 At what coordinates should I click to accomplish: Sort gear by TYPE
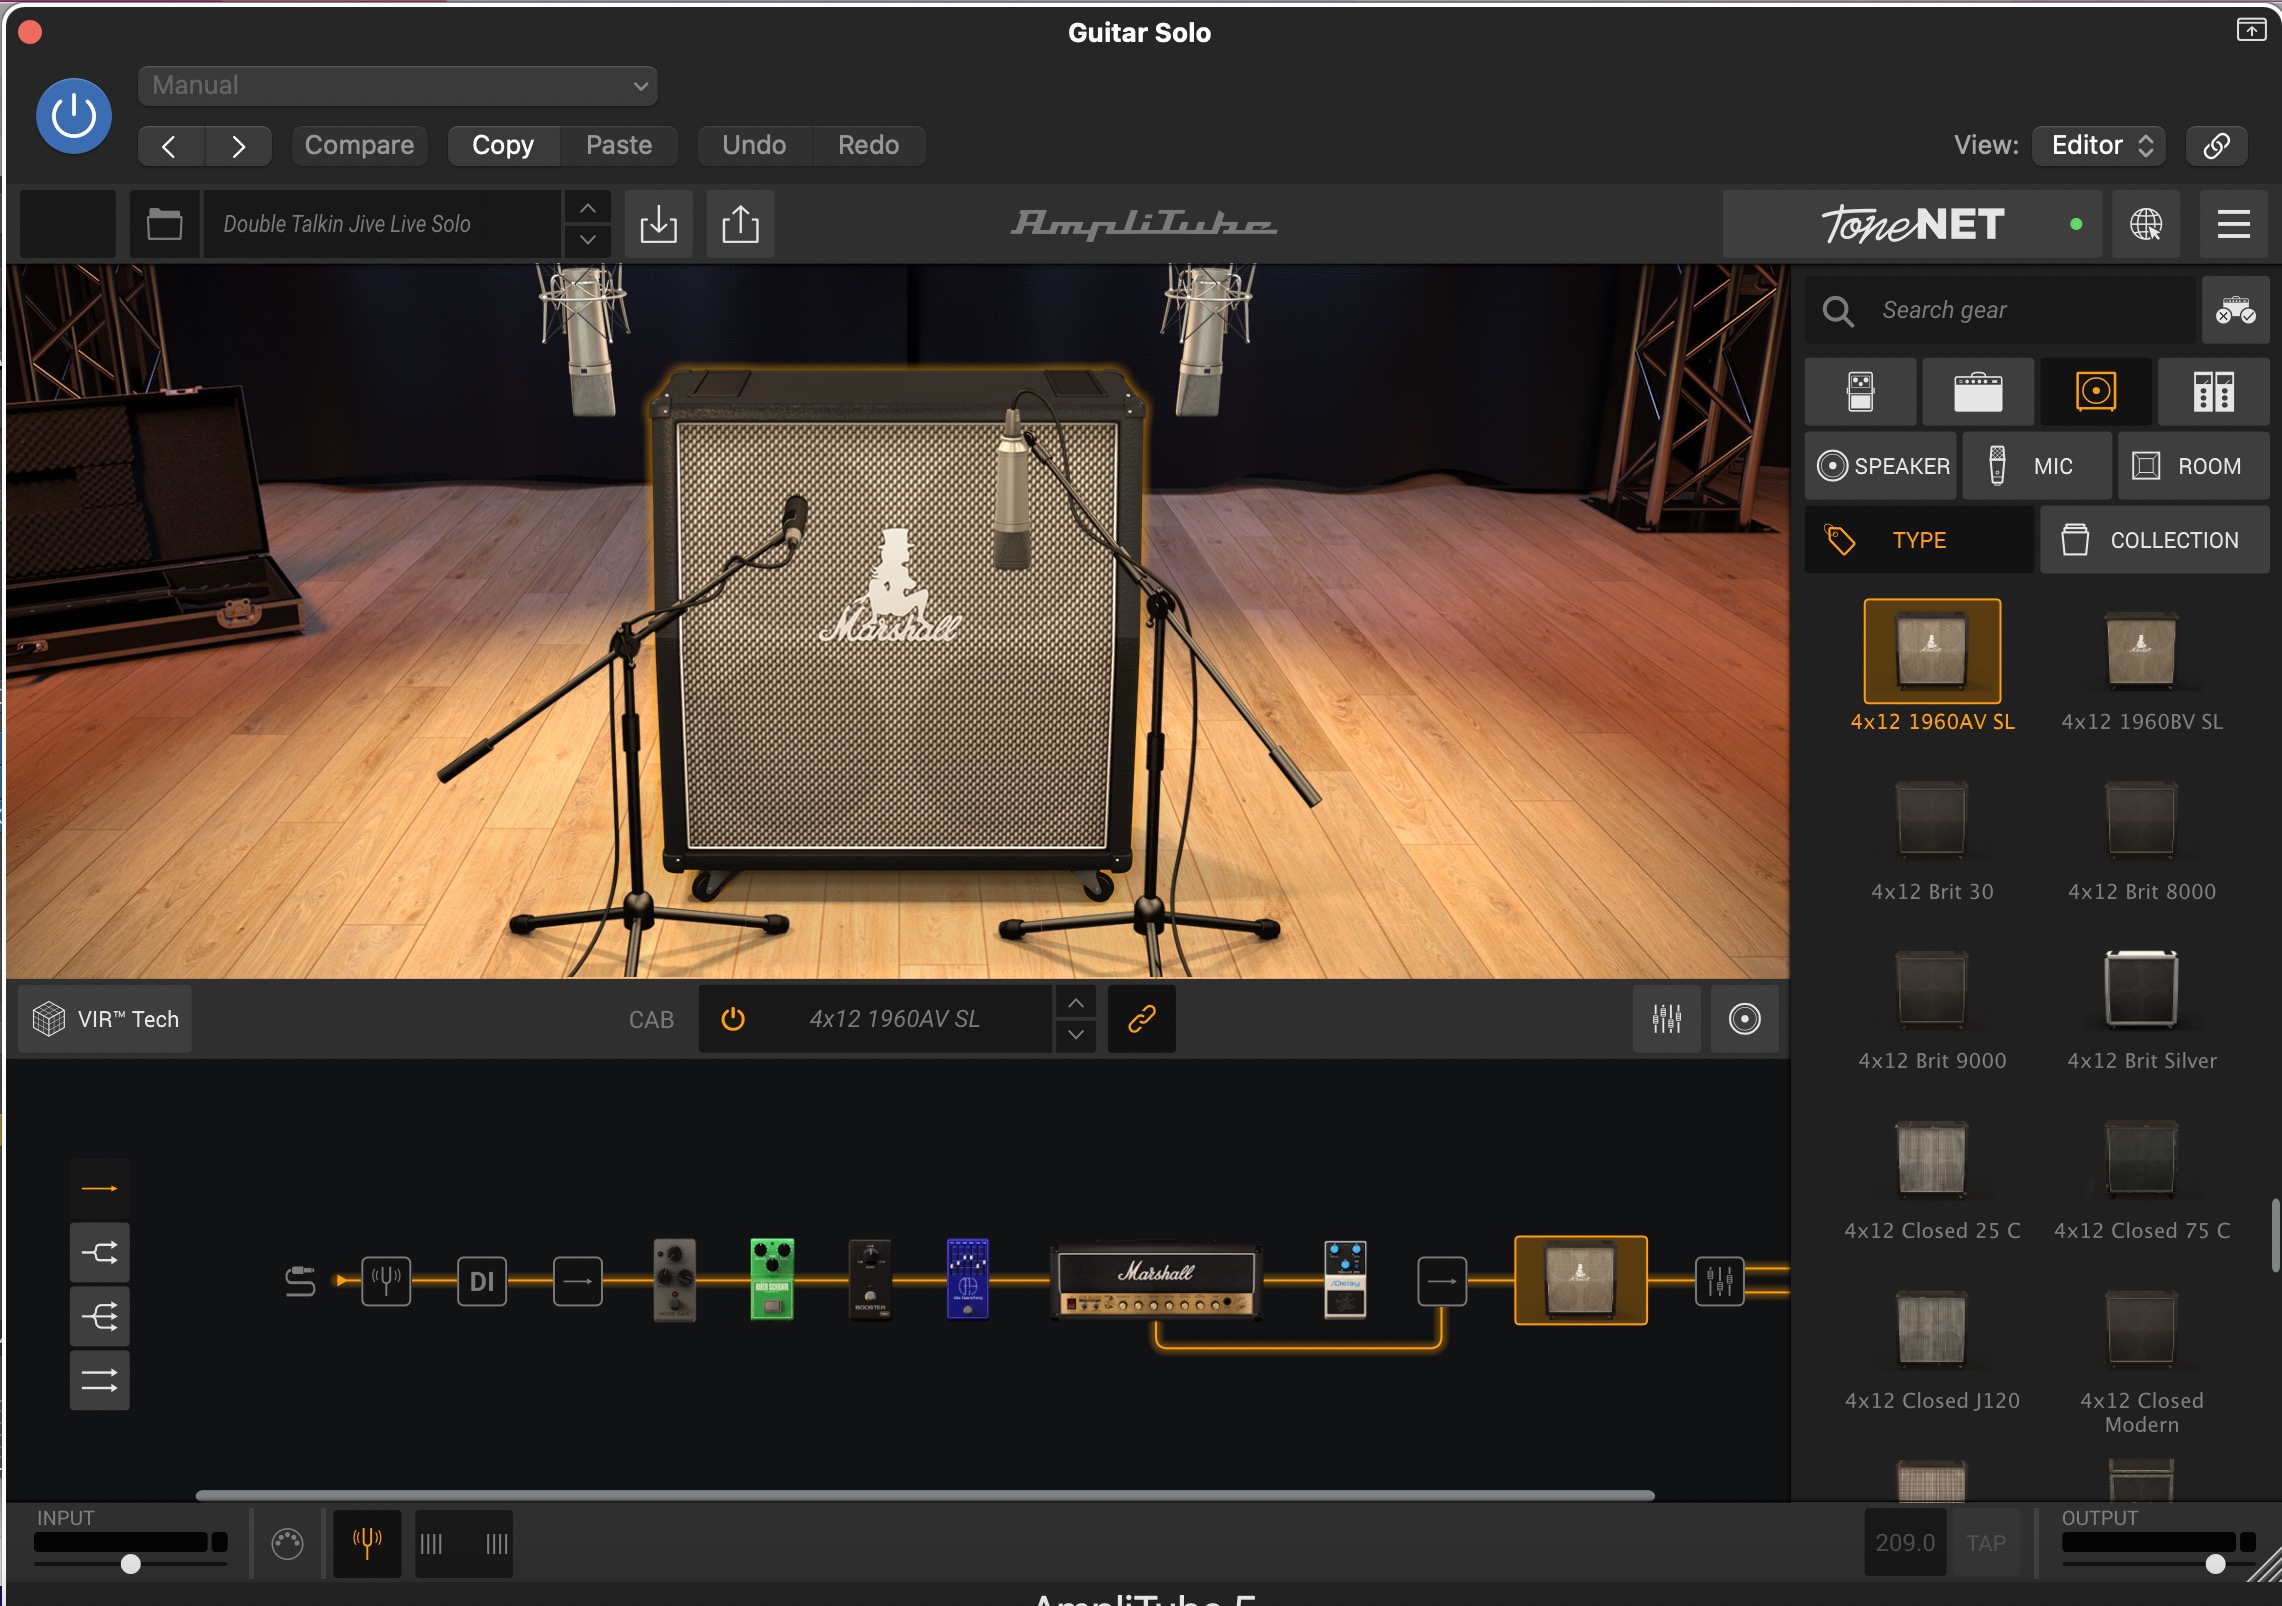[x=1919, y=540]
